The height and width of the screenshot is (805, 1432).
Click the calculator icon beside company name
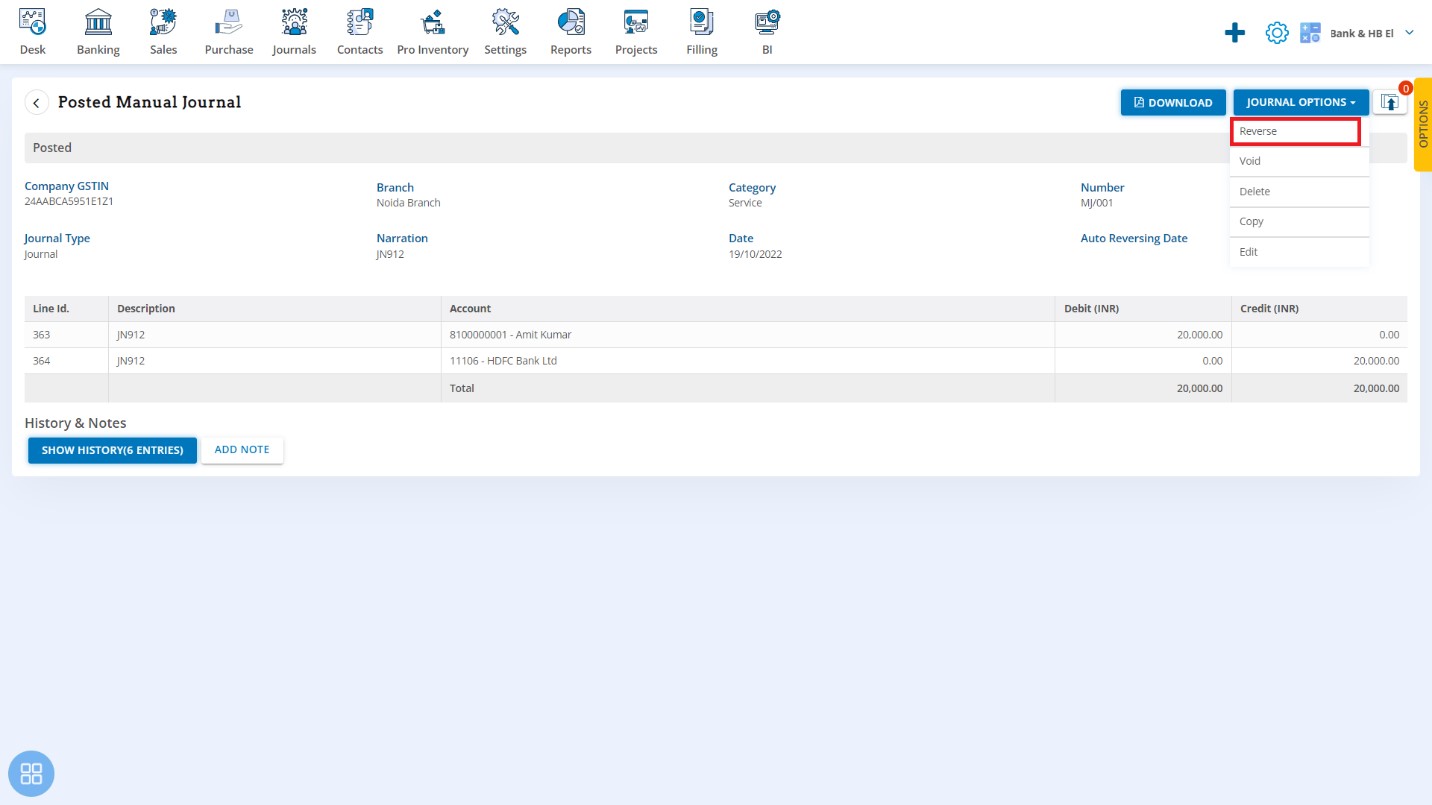1310,33
